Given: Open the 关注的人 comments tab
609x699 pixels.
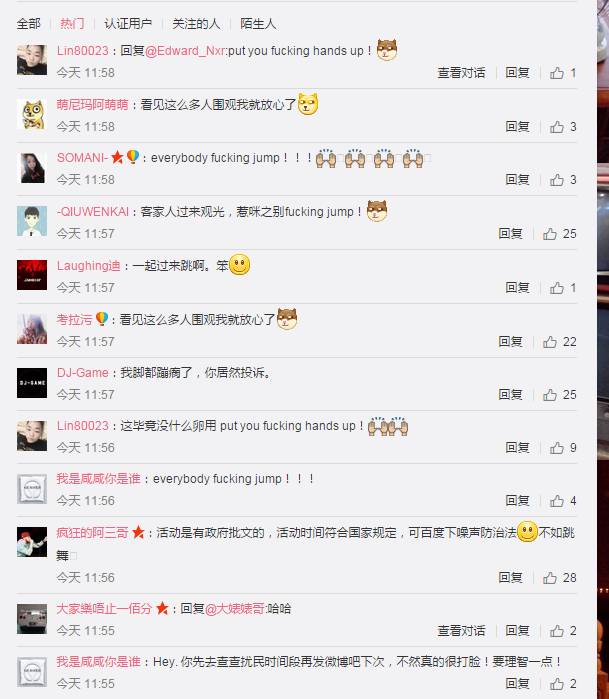Looking at the screenshot, I should coord(196,24).
